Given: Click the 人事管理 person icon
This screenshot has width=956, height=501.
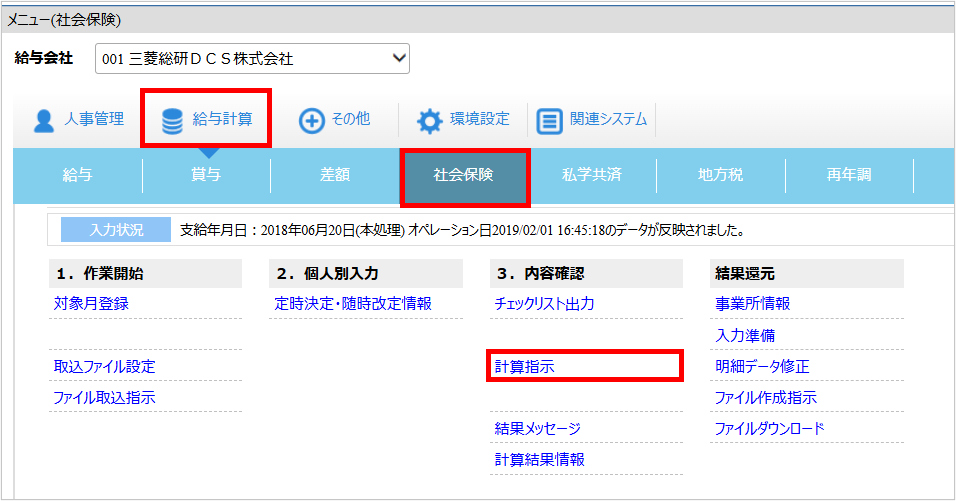Looking at the screenshot, I should (43, 121).
